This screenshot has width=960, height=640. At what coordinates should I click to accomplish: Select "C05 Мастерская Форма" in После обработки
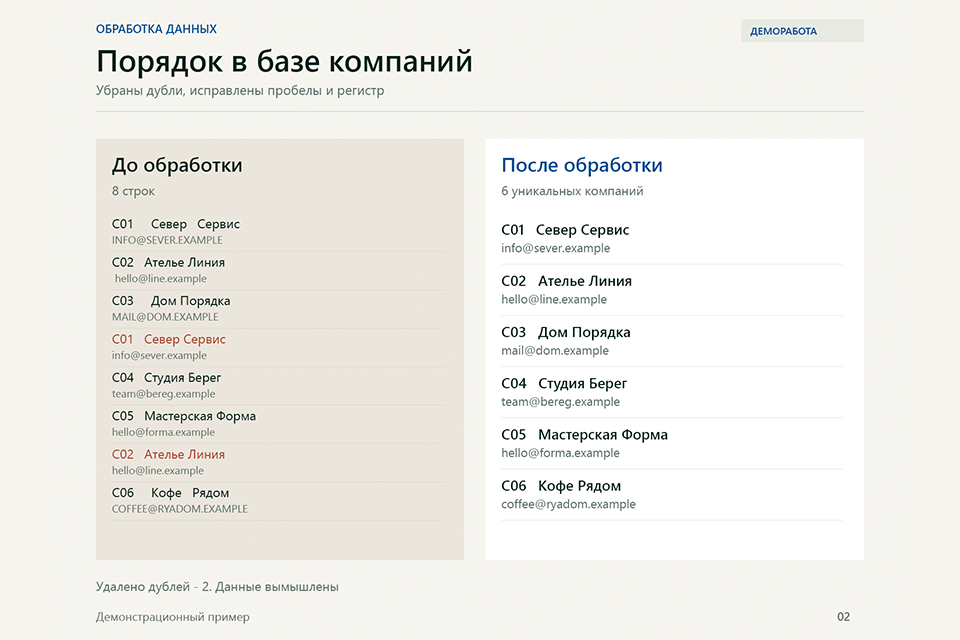(x=585, y=435)
